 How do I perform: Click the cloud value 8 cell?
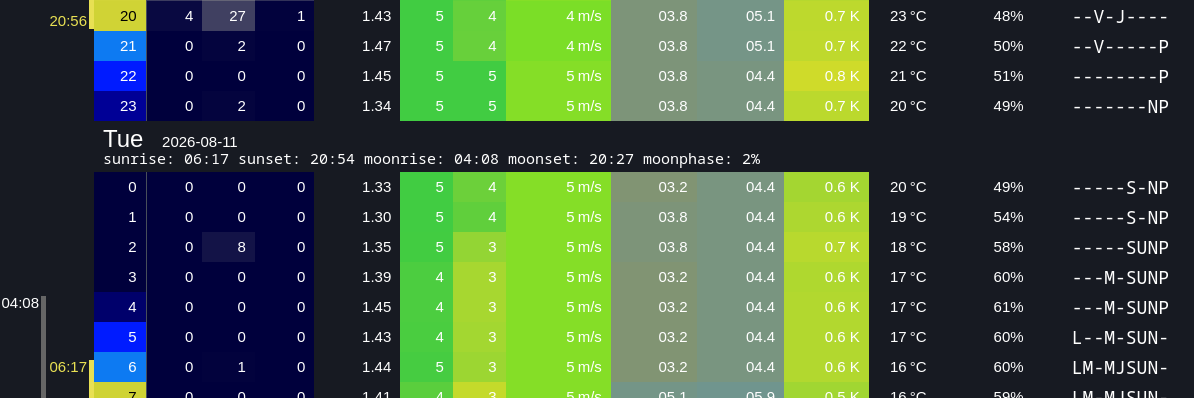228,247
